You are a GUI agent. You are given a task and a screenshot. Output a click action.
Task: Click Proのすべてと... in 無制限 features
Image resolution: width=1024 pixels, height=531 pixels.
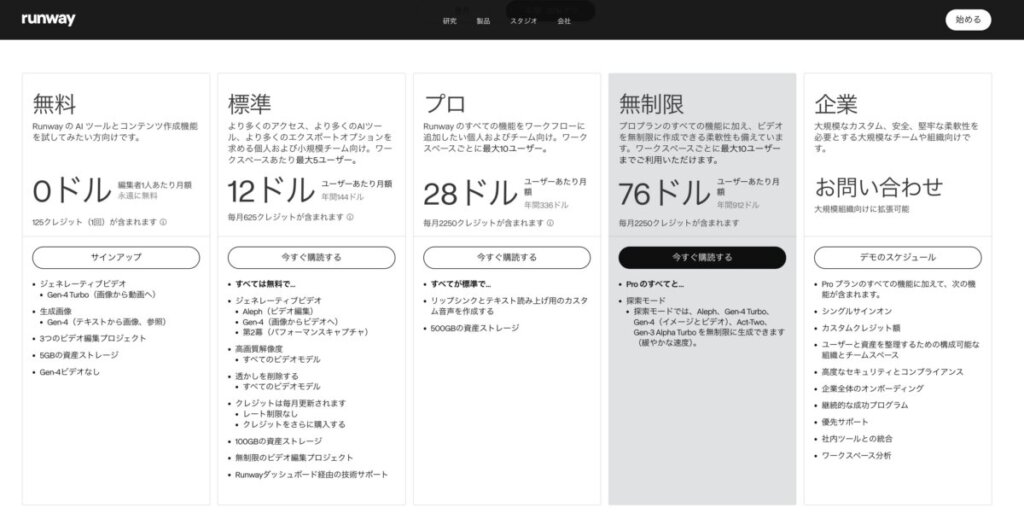(654, 284)
